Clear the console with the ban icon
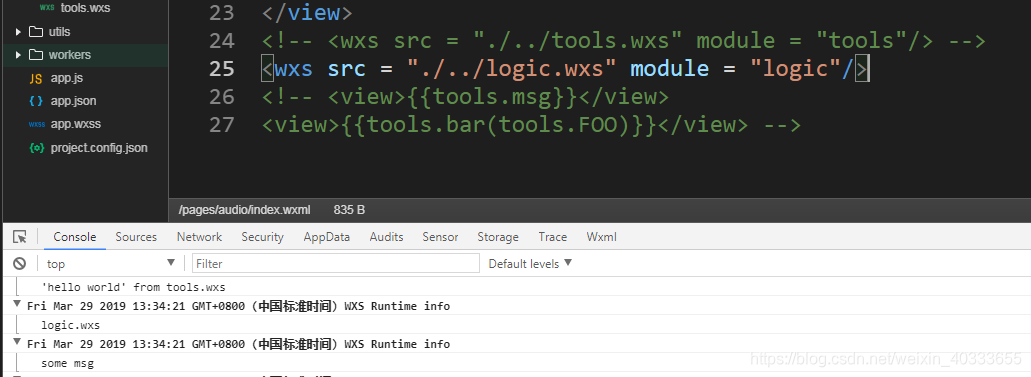Screen dimensions: 1031x377 tap(20, 264)
